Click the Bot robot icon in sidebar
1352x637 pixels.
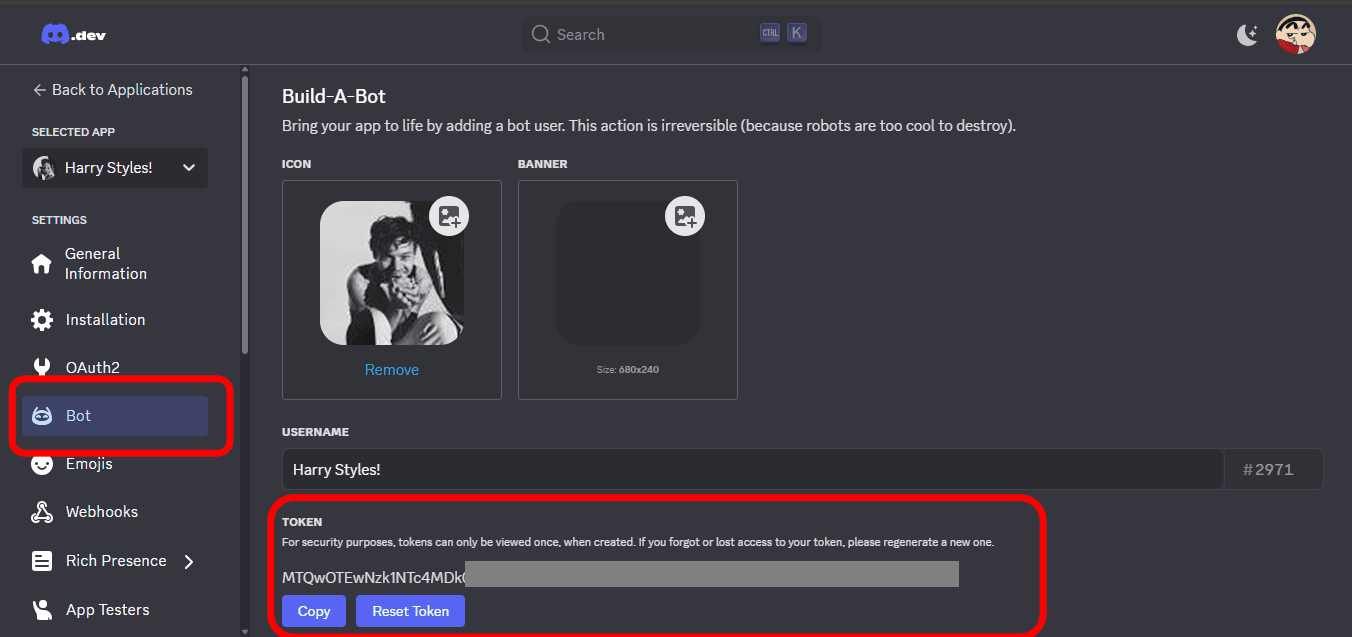pyautogui.click(x=42, y=415)
